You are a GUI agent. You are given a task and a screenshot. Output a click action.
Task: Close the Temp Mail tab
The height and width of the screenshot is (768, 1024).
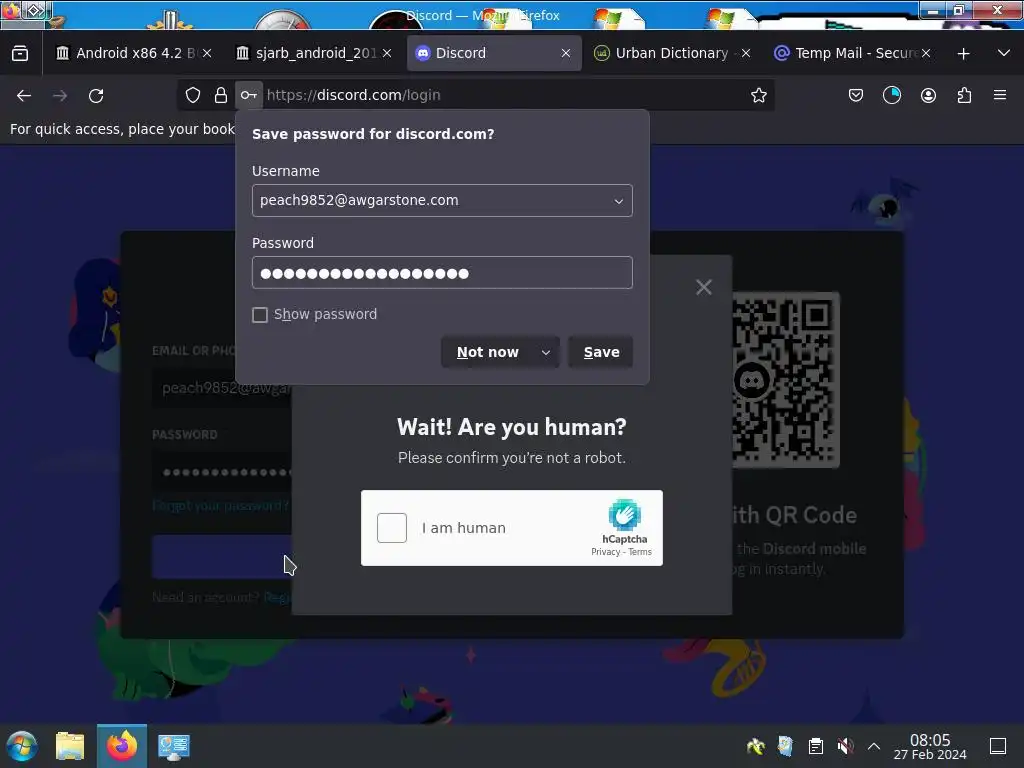pyautogui.click(x=925, y=54)
